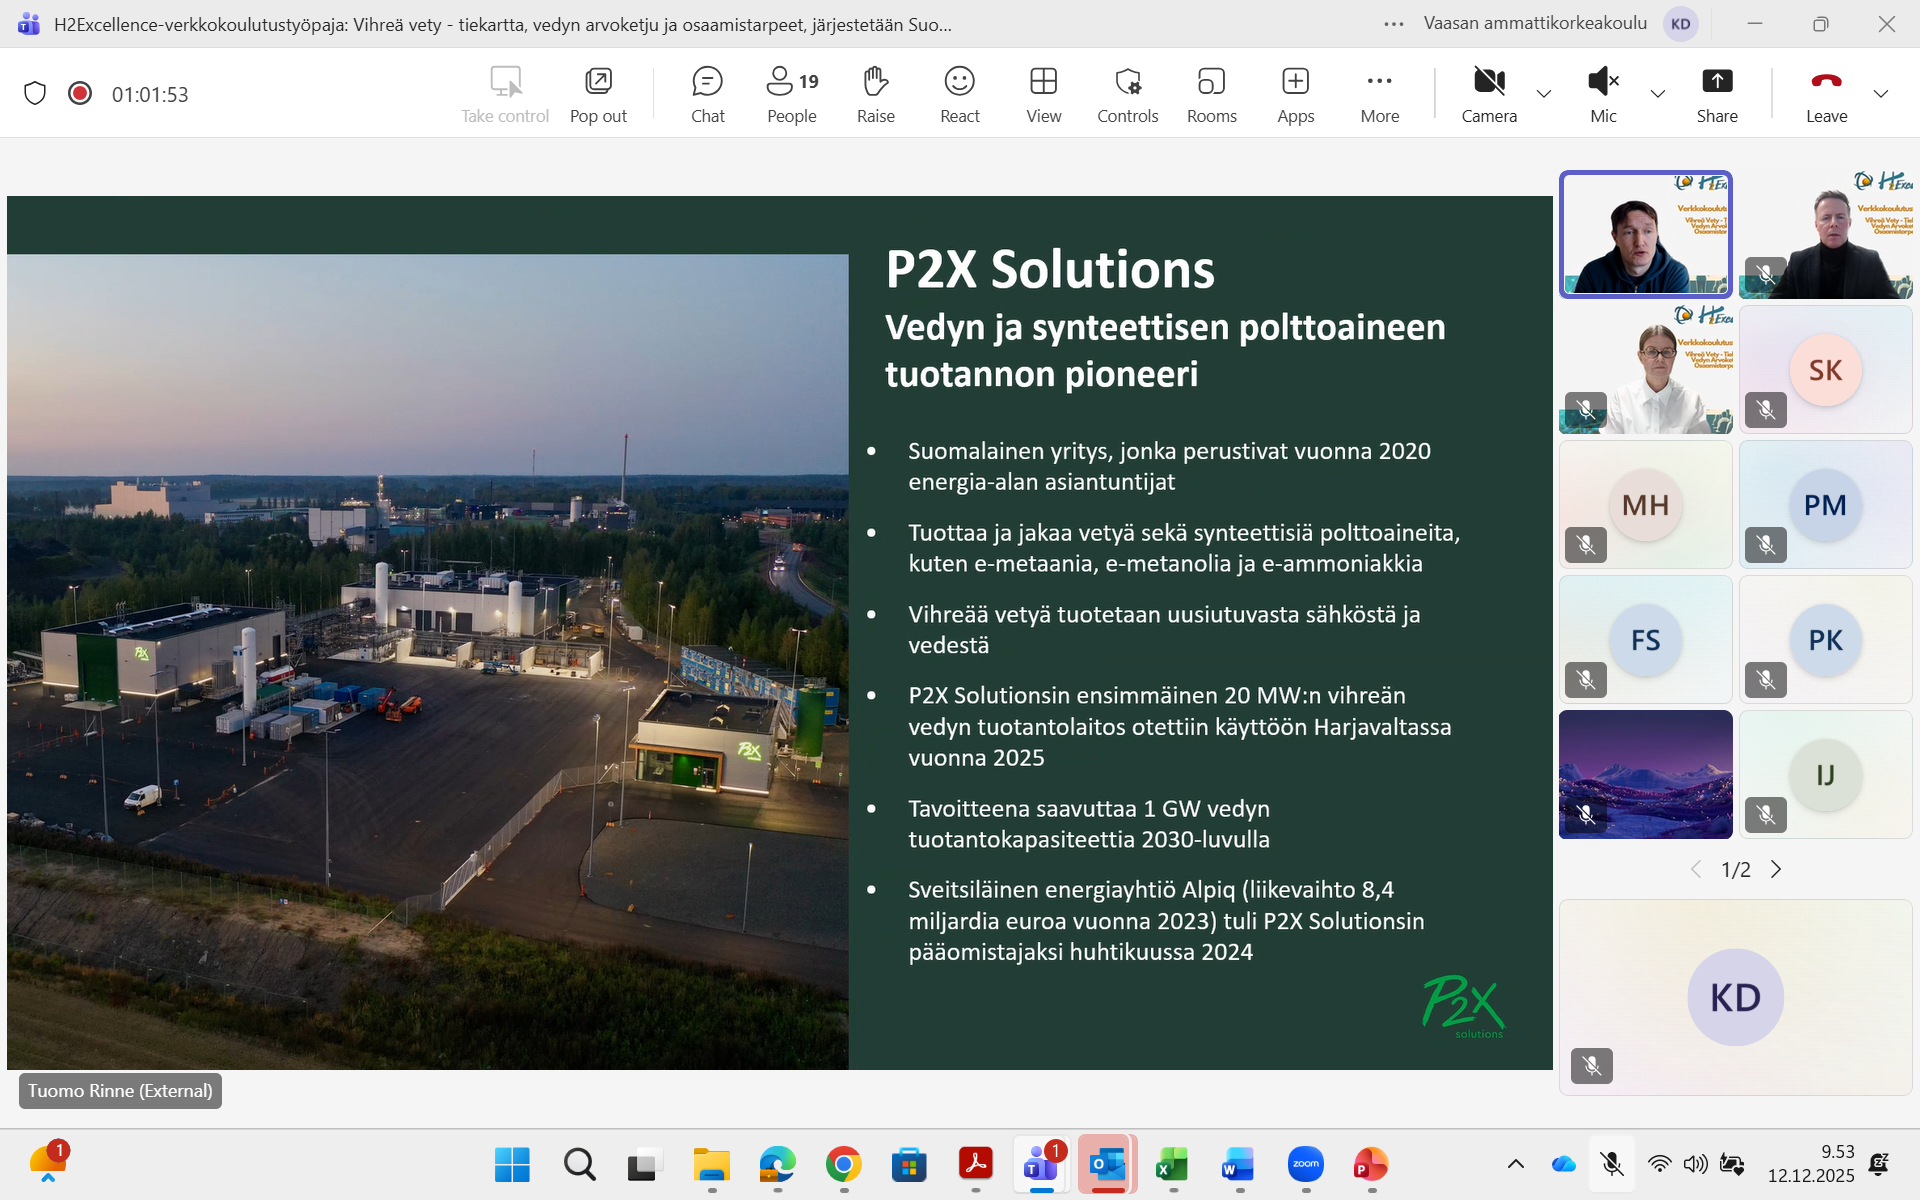Toggle microphone mute in system tray

tap(1611, 1164)
